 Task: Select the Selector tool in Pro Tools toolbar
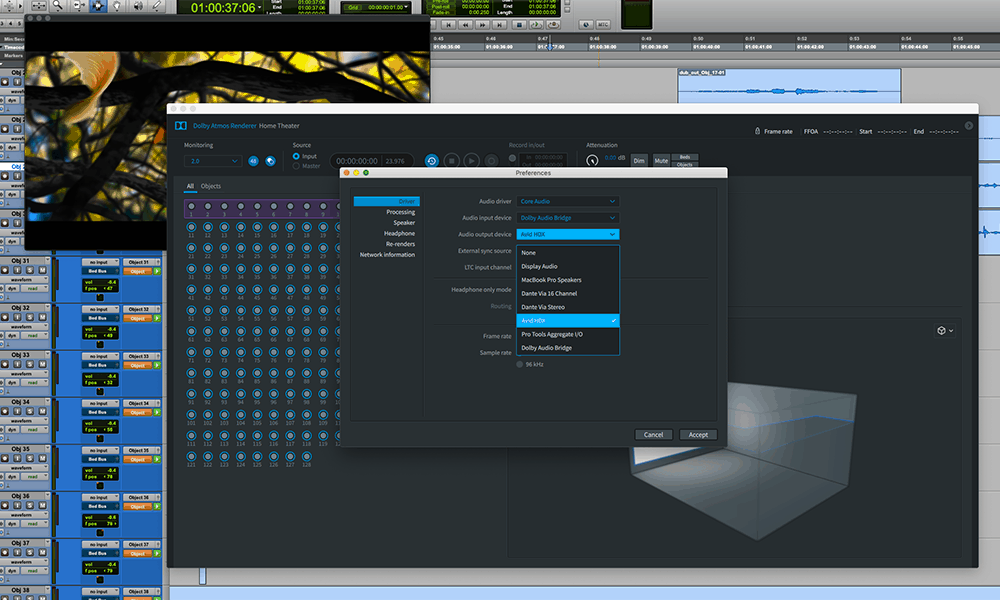click(x=98, y=6)
